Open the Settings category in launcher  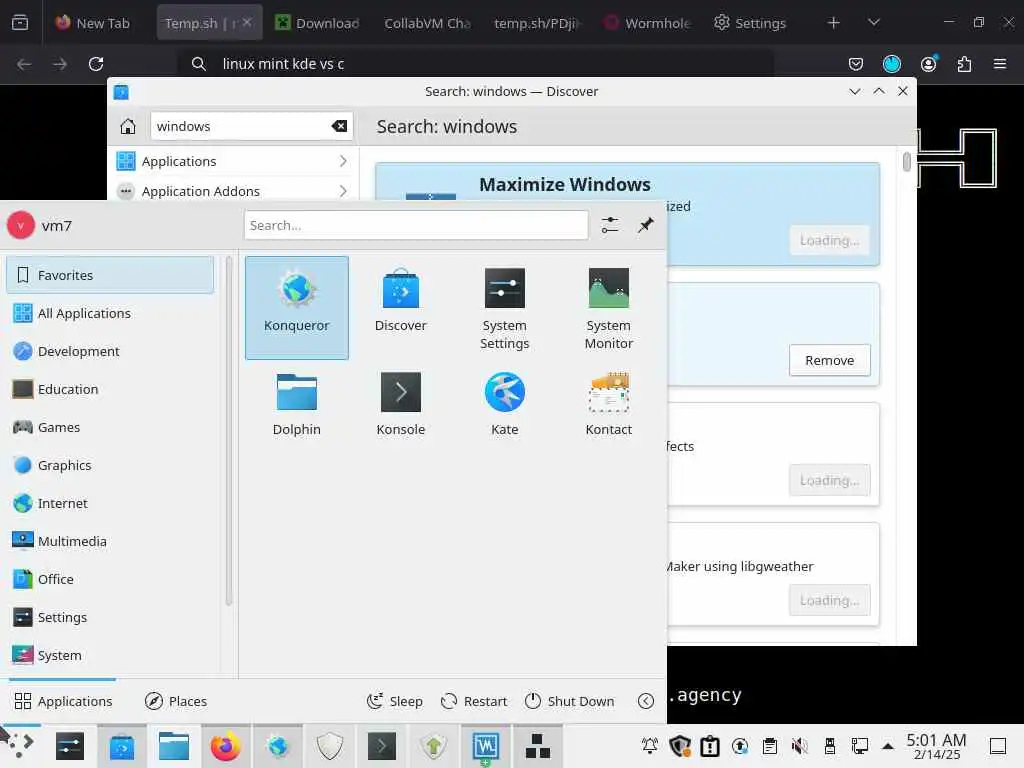pyautogui.click(x=110, y=617)
